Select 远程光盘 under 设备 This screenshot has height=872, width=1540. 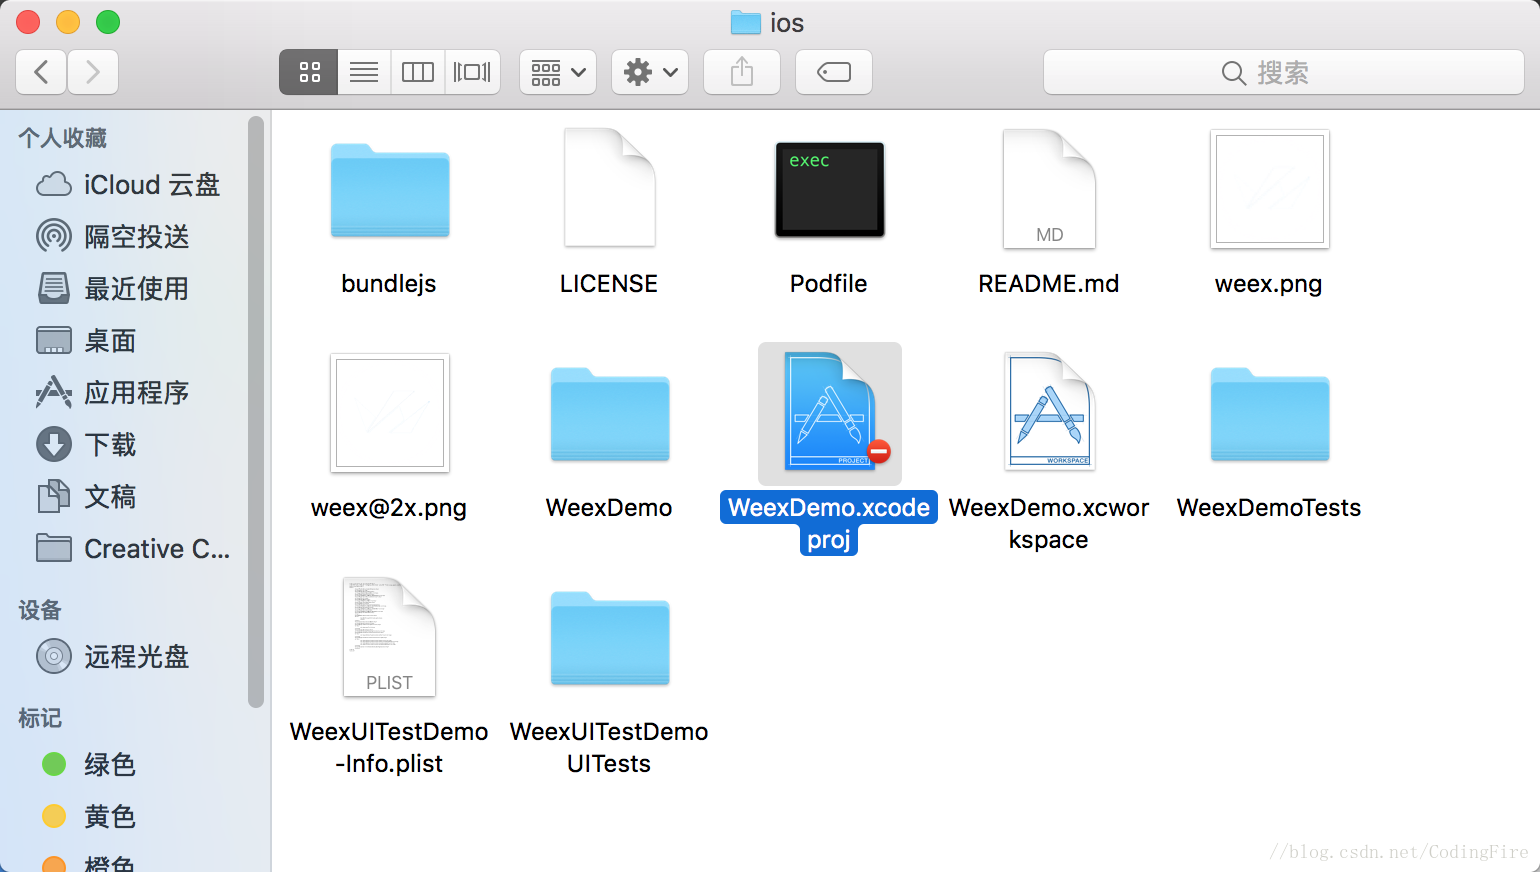coord(113,657)
